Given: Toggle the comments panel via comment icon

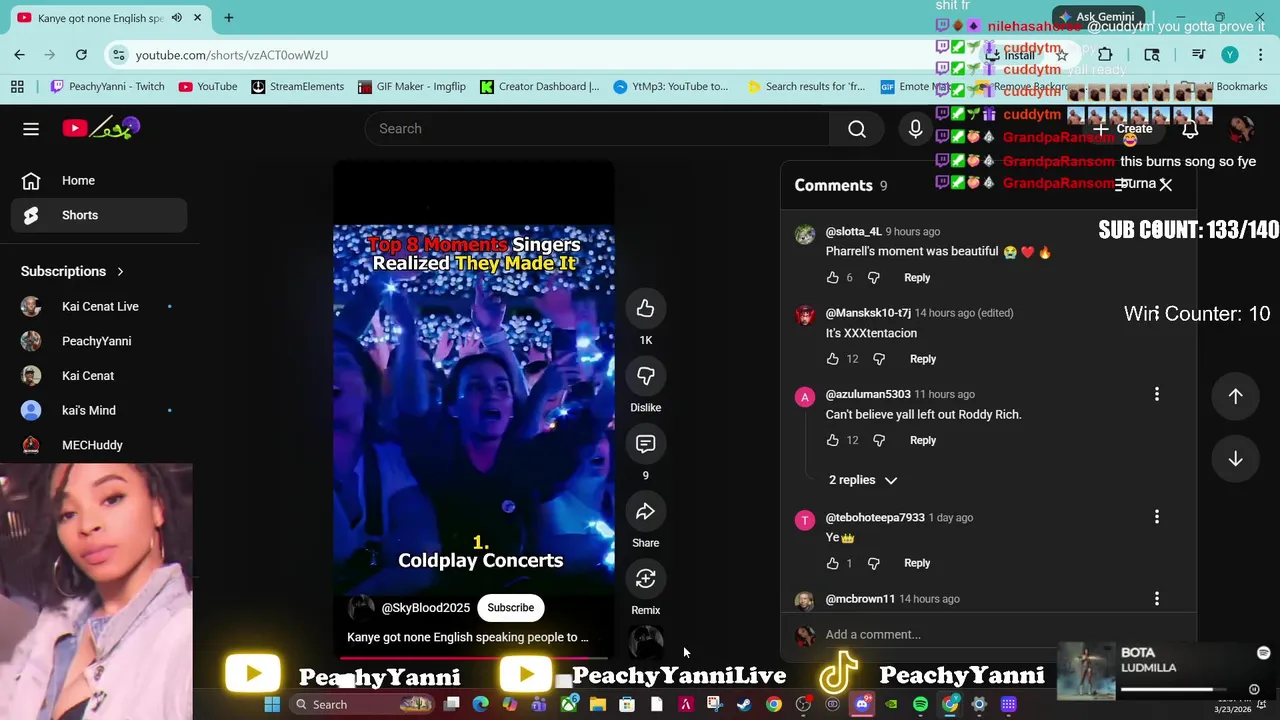Looking at the screenshot, I should click(x=645, y=444).
